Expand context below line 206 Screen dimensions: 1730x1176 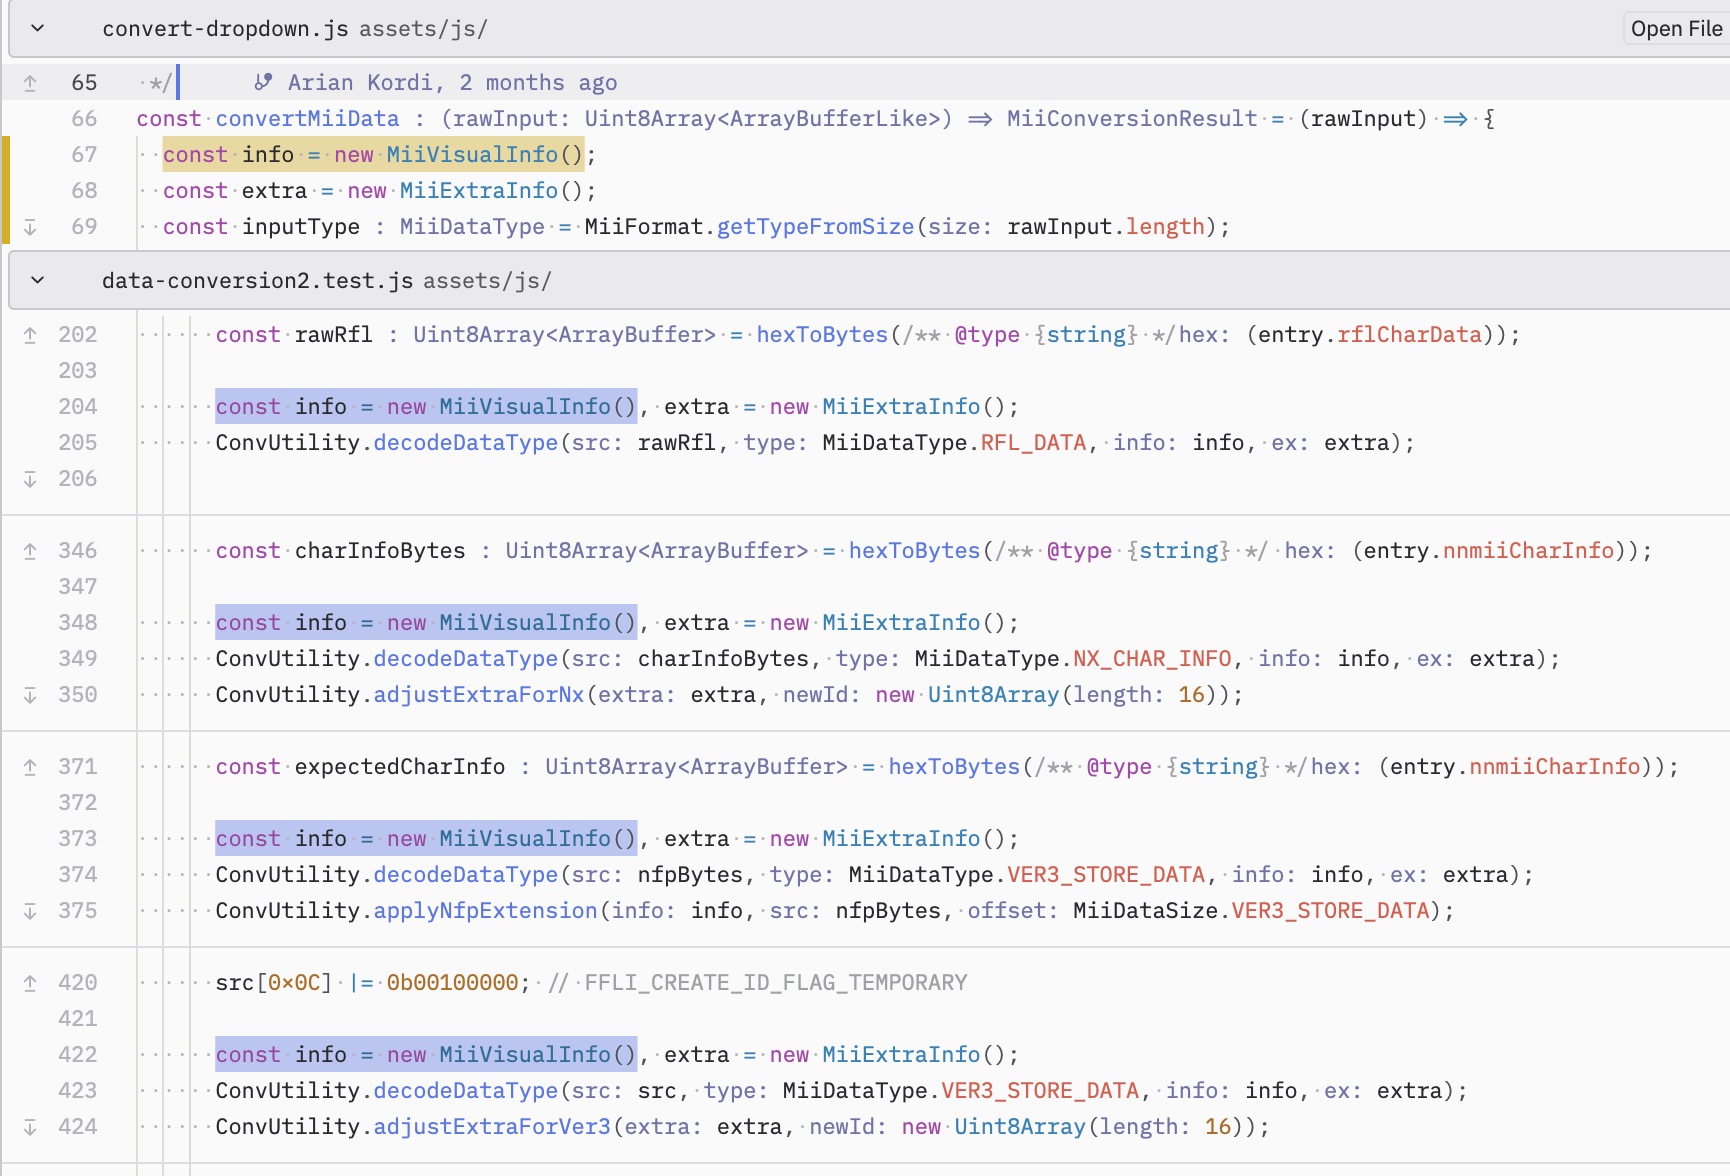click(x=30, y=479)
